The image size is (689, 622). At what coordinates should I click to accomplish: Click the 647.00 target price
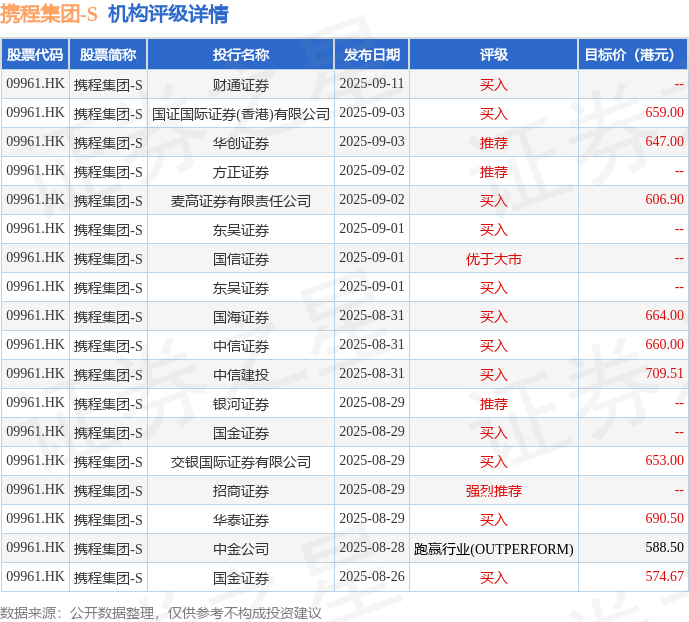click(x=664, y=141)
